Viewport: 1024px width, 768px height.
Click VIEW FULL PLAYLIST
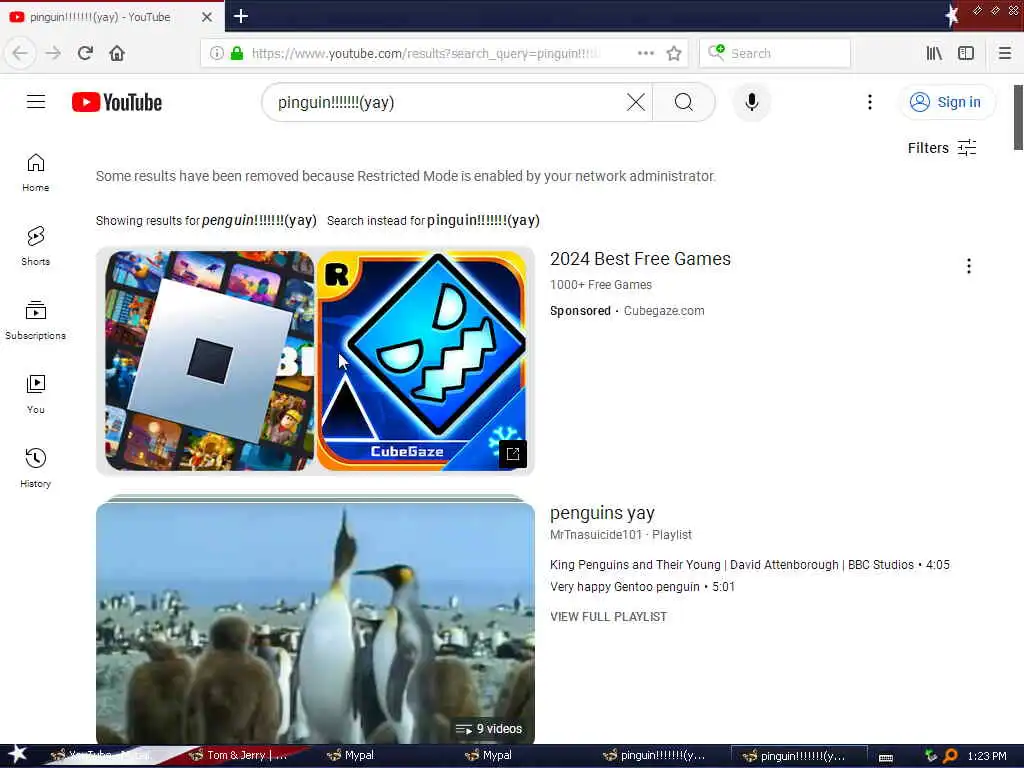(x=609, y=616)
